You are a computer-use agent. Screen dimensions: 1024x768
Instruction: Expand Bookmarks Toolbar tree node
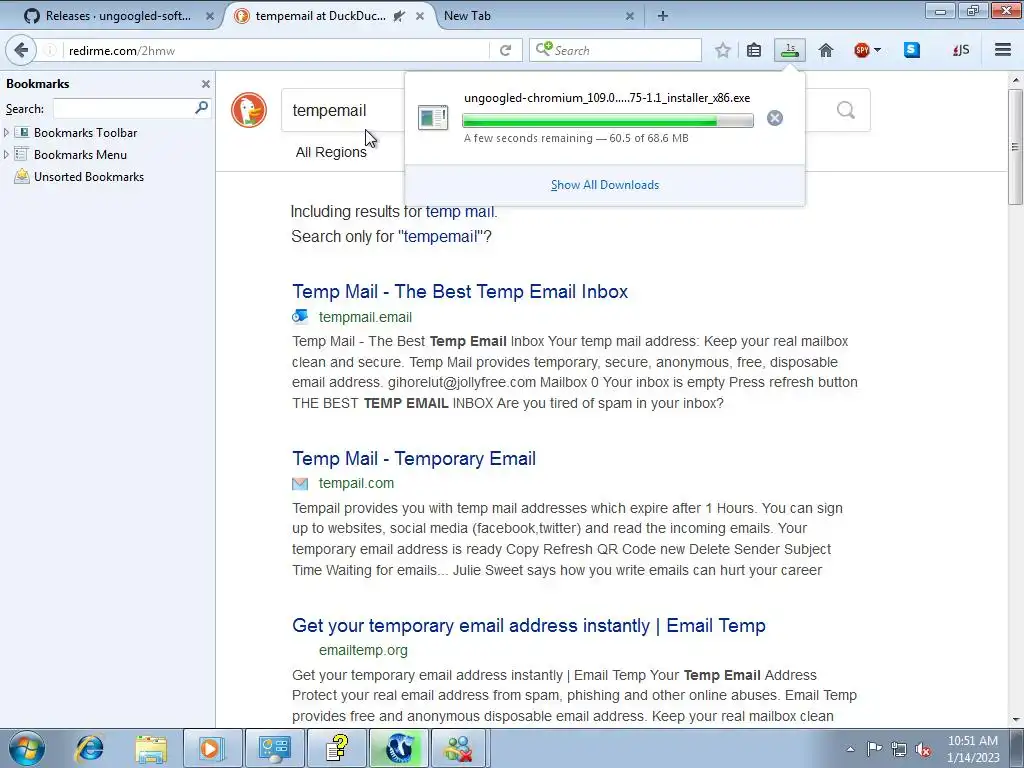7,133
